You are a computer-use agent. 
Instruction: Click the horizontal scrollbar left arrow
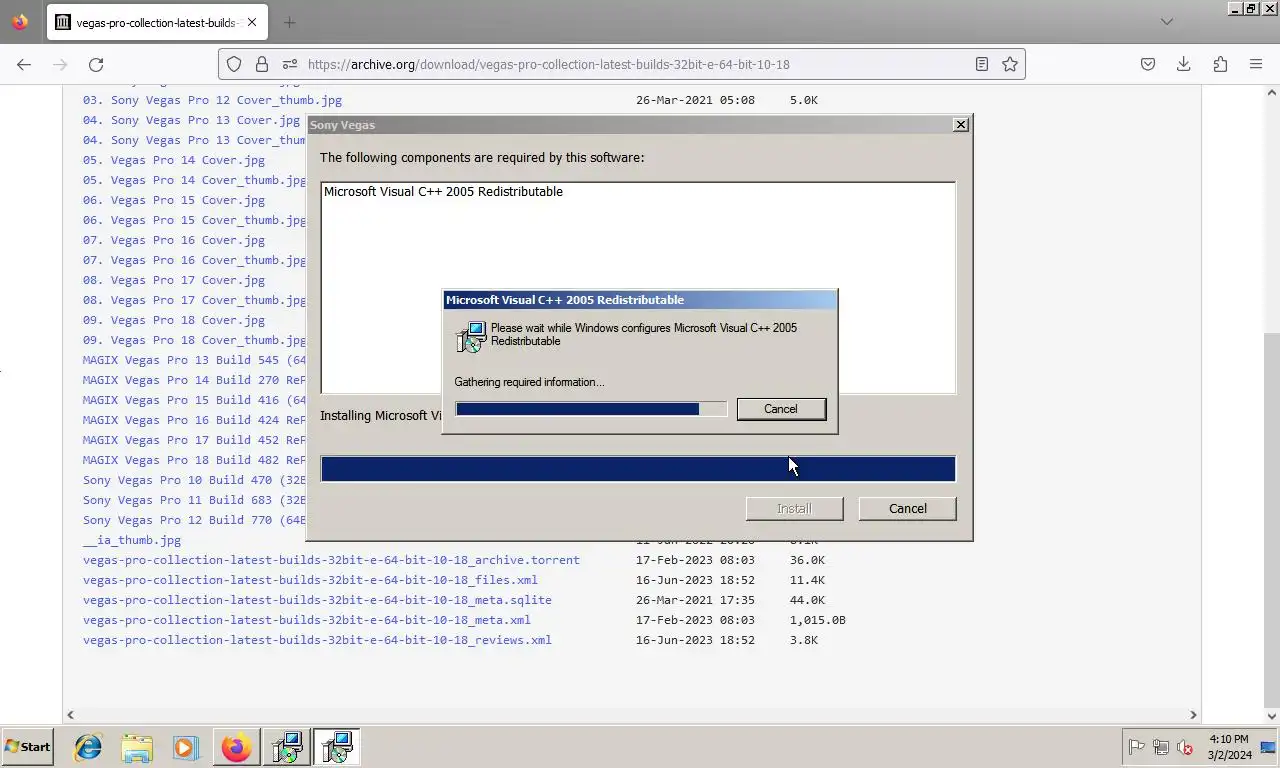coord(70,715)
